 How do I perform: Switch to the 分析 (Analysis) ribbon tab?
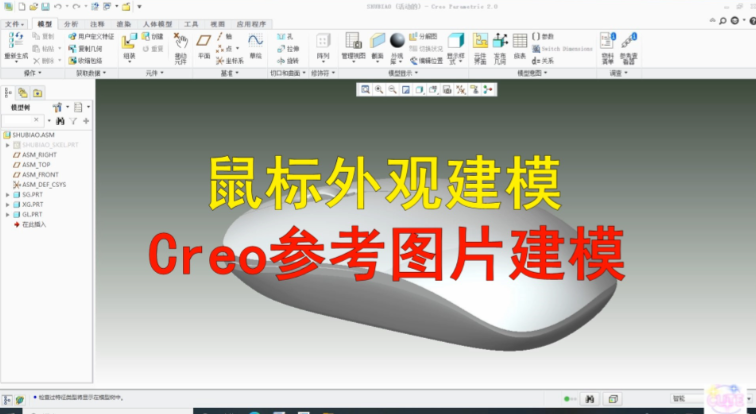71,22
